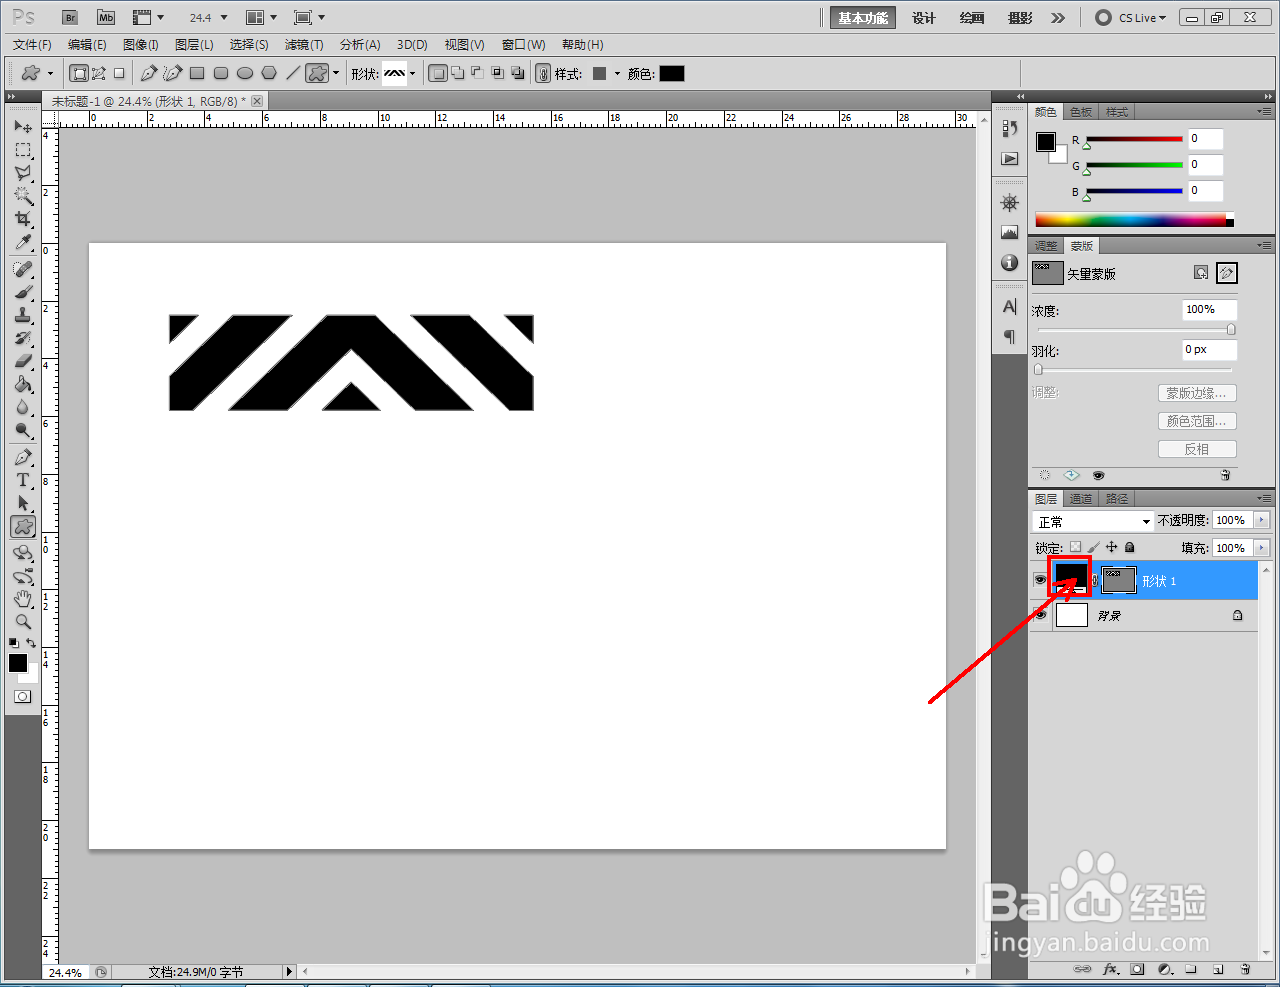Open the Layers panel options menu
The height and width of the screenshot is (987, 1280).
click(x=1265, y=498)
